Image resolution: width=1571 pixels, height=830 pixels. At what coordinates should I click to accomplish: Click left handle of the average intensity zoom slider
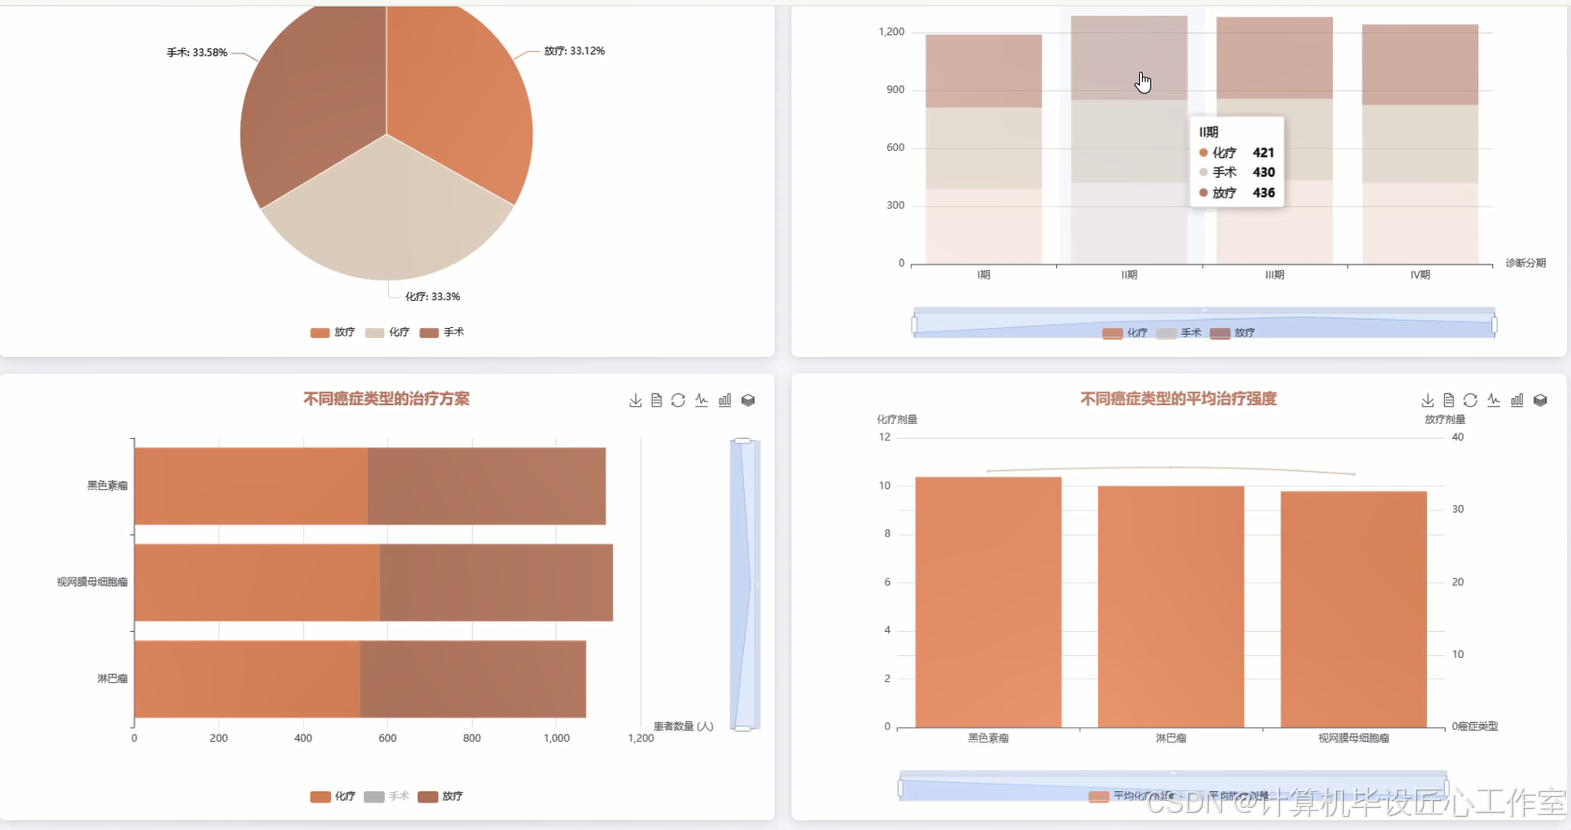point(901,788)
